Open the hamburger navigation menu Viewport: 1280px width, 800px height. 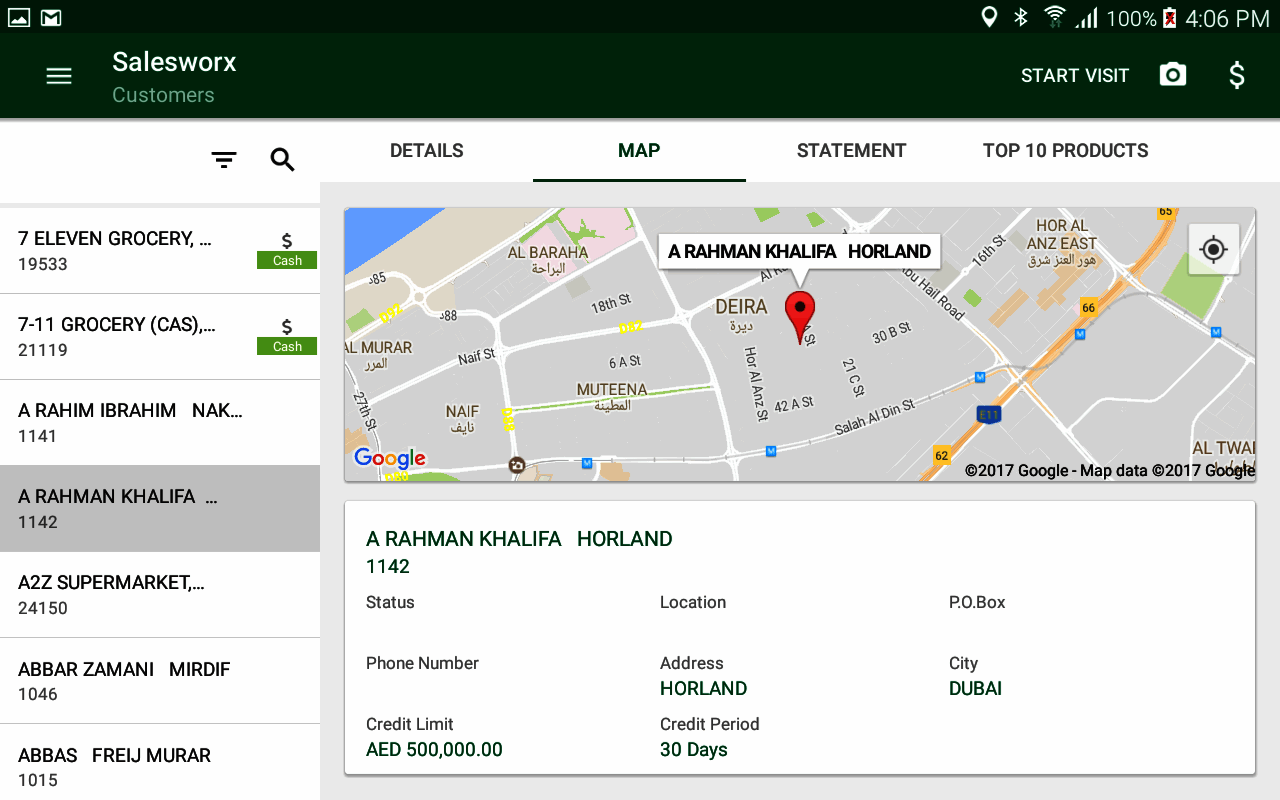[59, 76]
